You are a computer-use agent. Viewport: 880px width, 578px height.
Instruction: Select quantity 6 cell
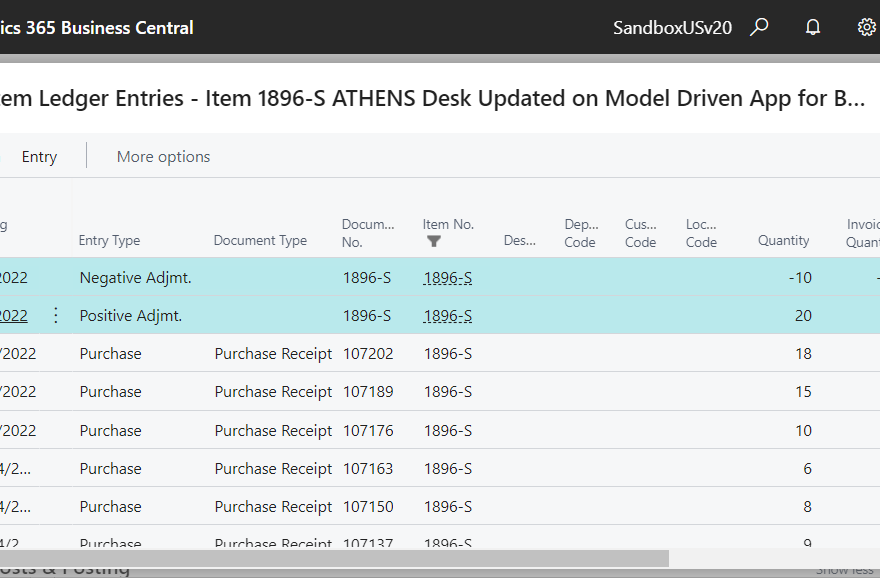click(807, 469)
